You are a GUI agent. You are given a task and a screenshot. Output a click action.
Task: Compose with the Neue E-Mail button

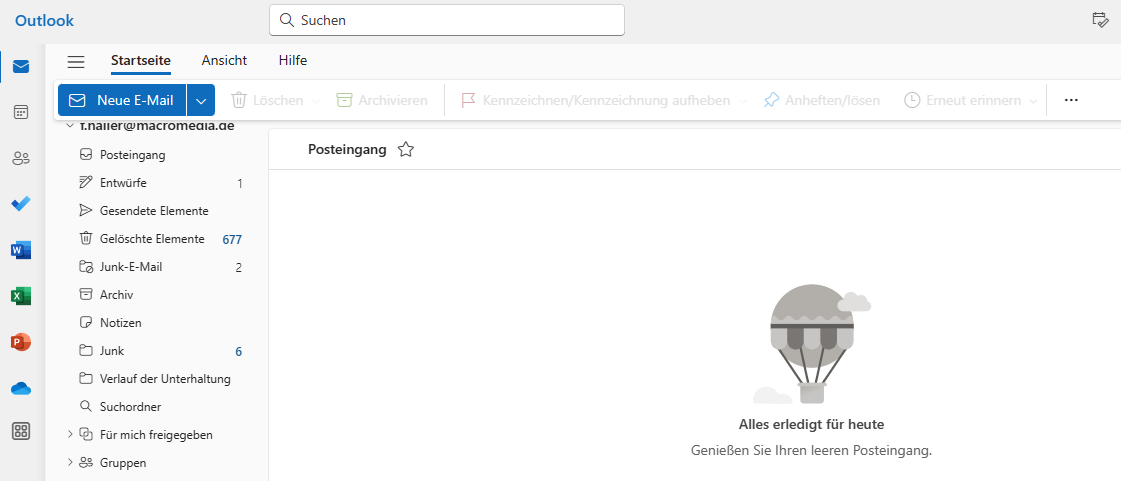pyautogui.click(x=122, y=101)
